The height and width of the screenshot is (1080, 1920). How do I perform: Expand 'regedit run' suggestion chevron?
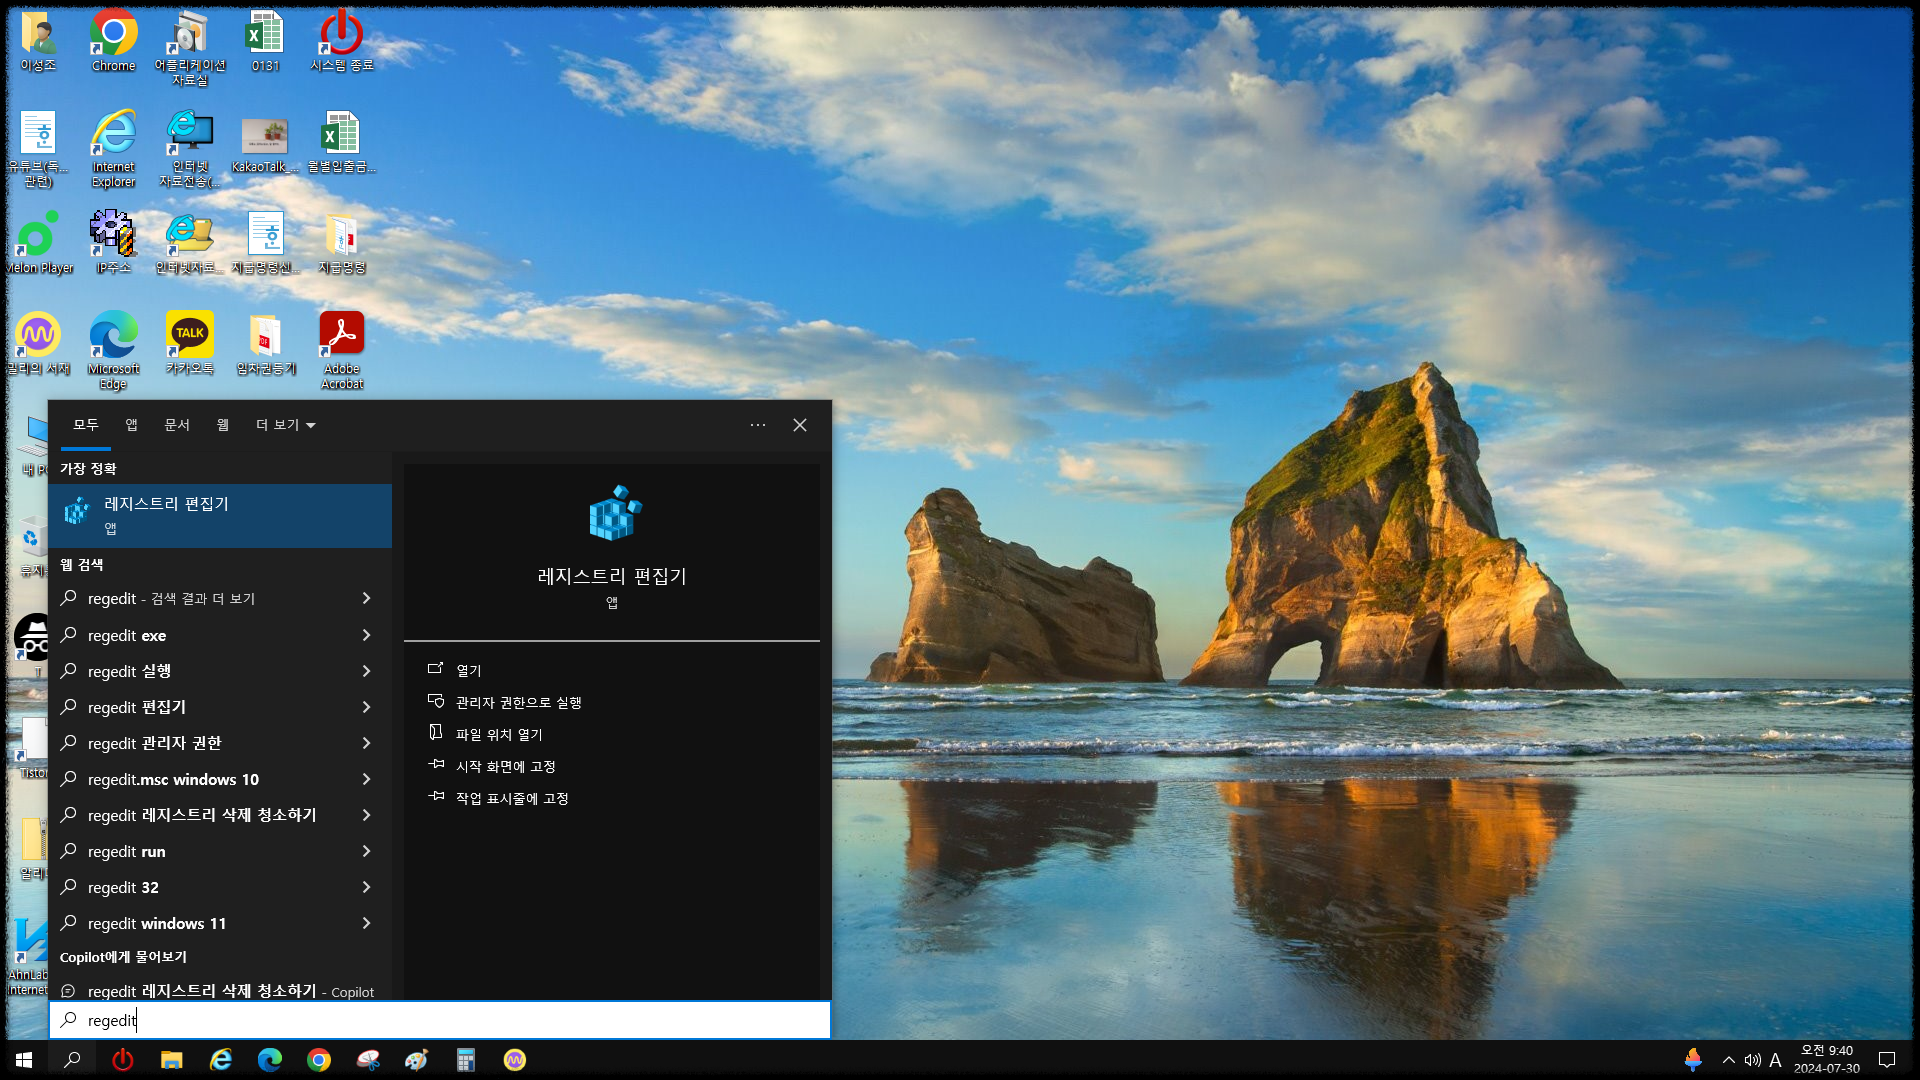[x=366, y=851]
